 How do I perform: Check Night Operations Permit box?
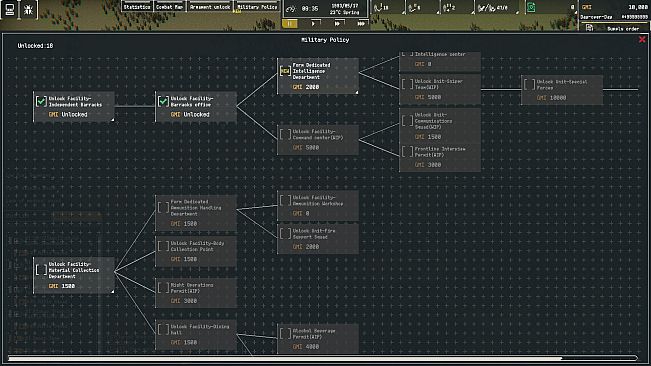pos(163,288)
